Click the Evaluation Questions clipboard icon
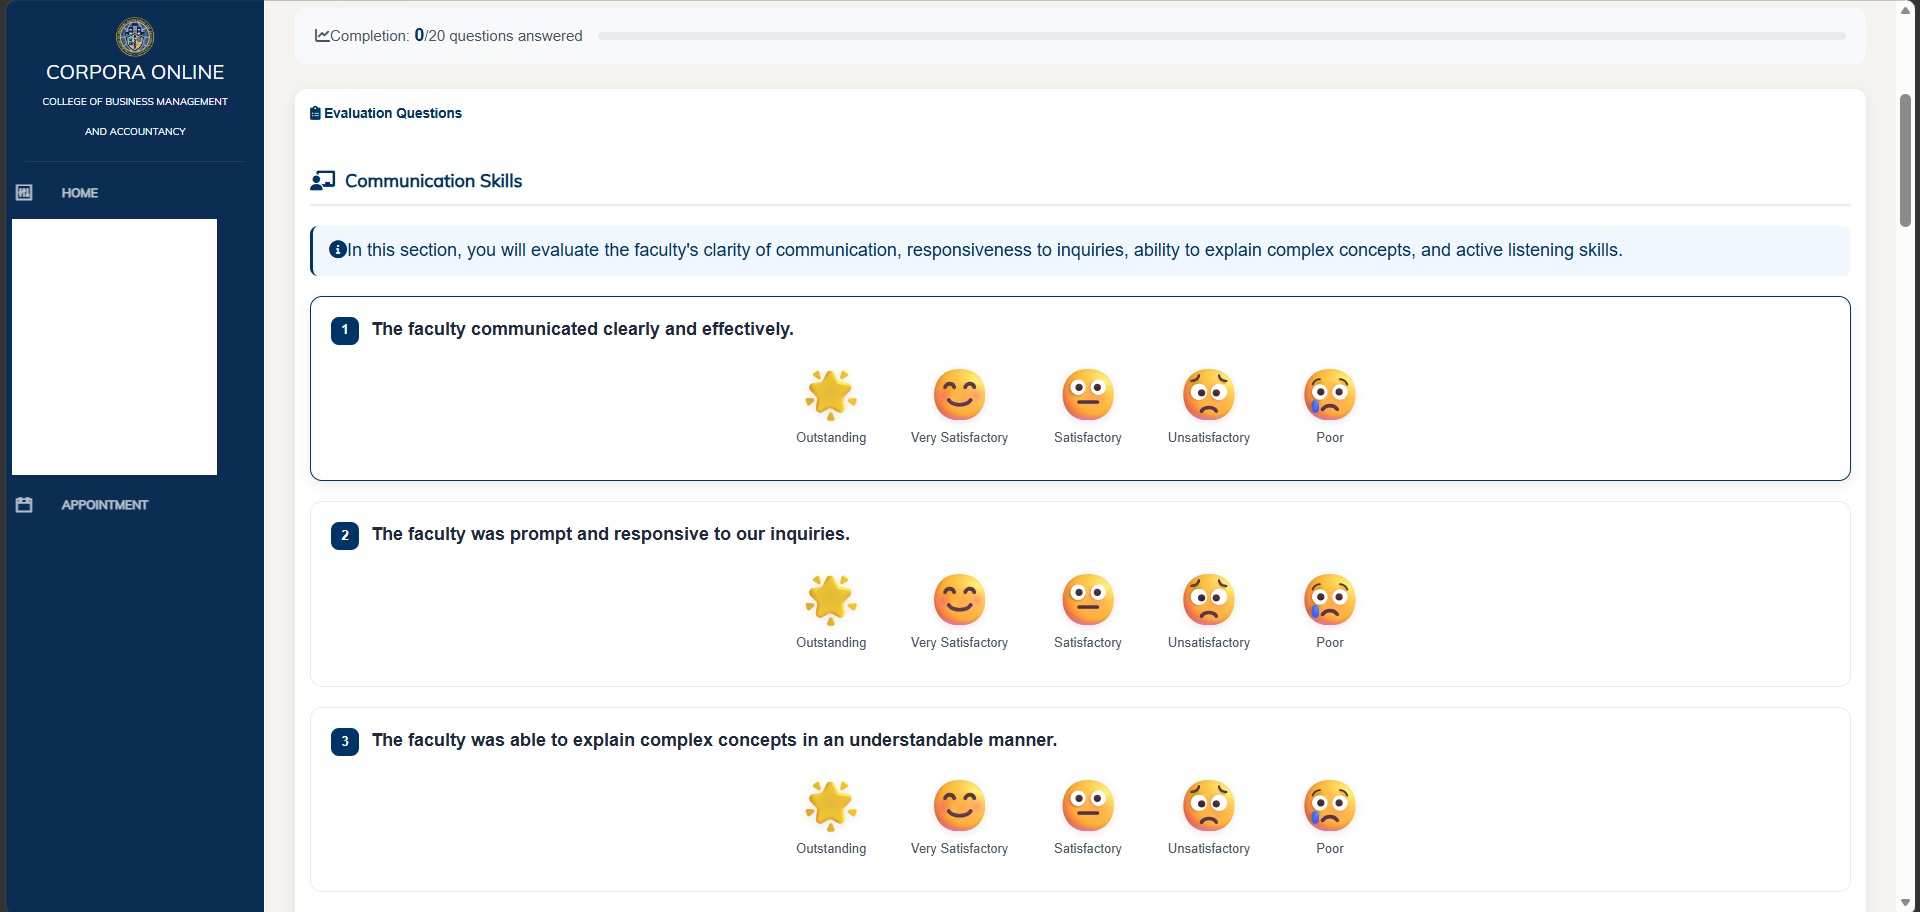This screenshot has width=1920, height=912. pos(315,113)
